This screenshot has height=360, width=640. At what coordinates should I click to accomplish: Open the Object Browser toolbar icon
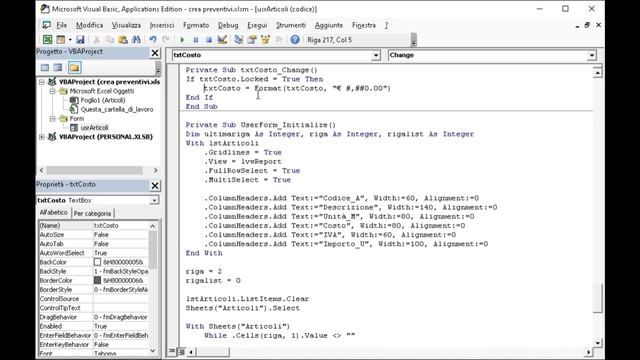pyautogui.click(x=265, y=40)
